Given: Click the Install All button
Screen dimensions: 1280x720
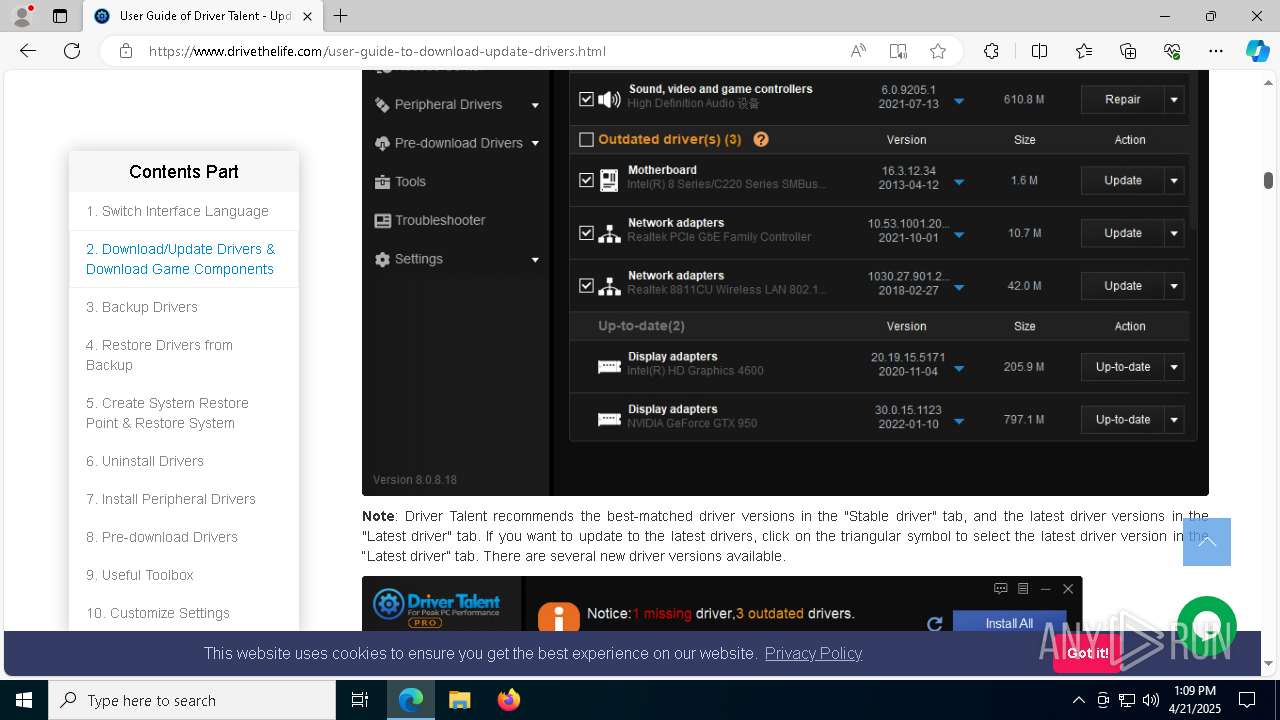Looking at the screenshot, I should pyautogui.click(x=1009, y=622).
